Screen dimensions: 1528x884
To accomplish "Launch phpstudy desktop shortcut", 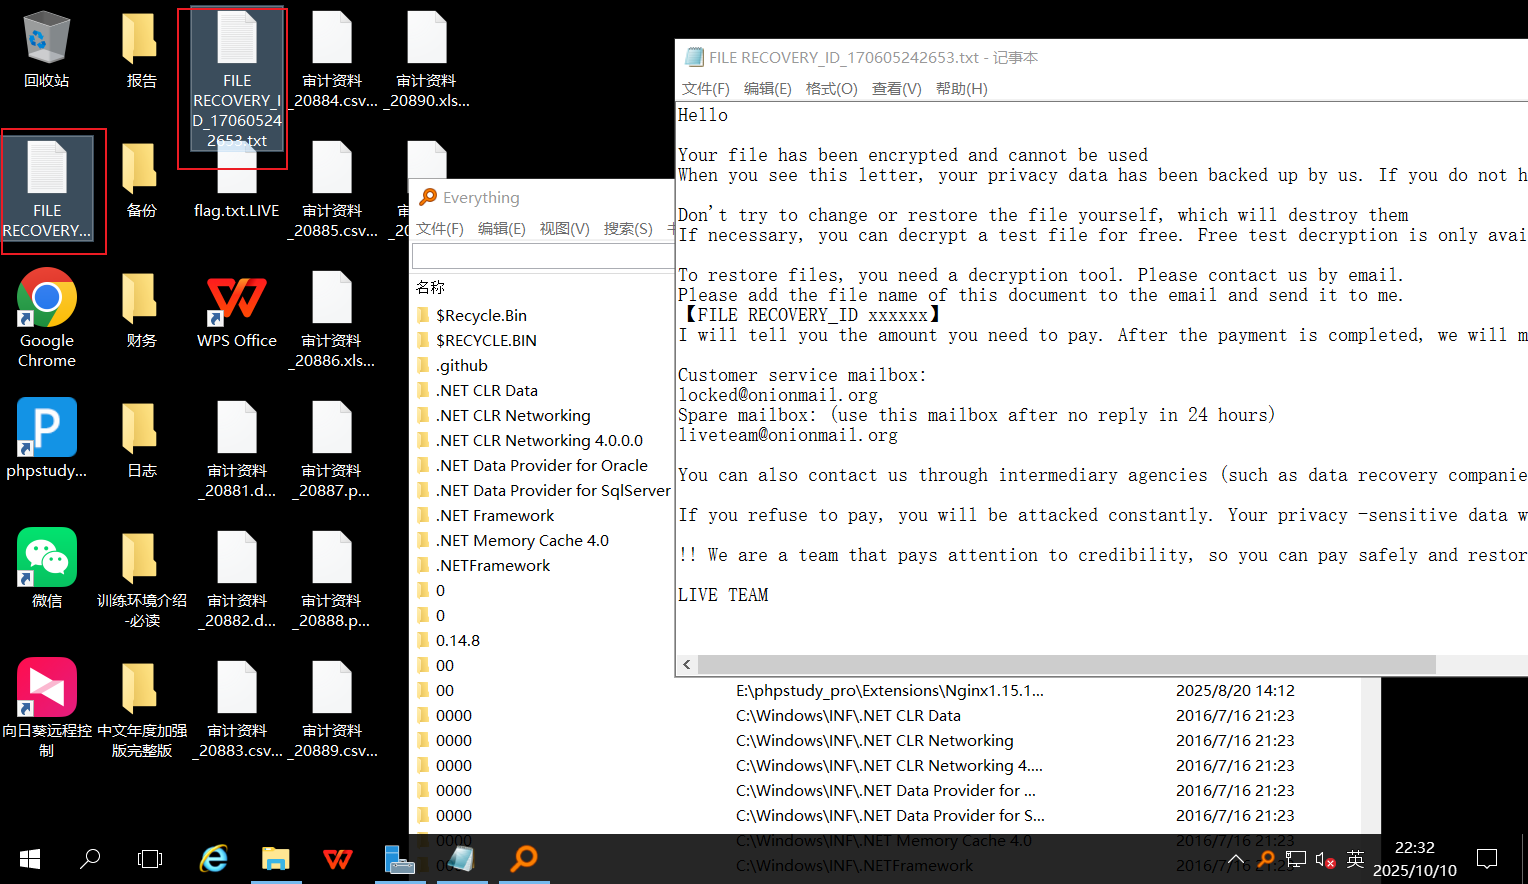I will pyautogui.click(x=47, y=438).
